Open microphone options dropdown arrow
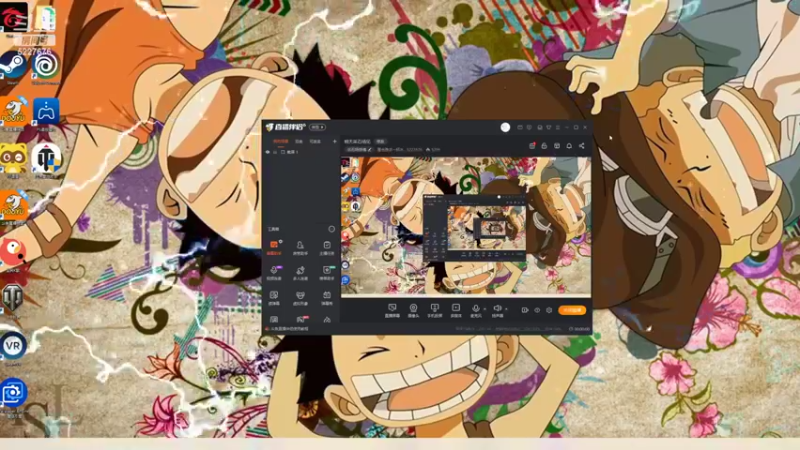Image resolution: width=800 pixels, height=450 pixels. coord(484,309)
